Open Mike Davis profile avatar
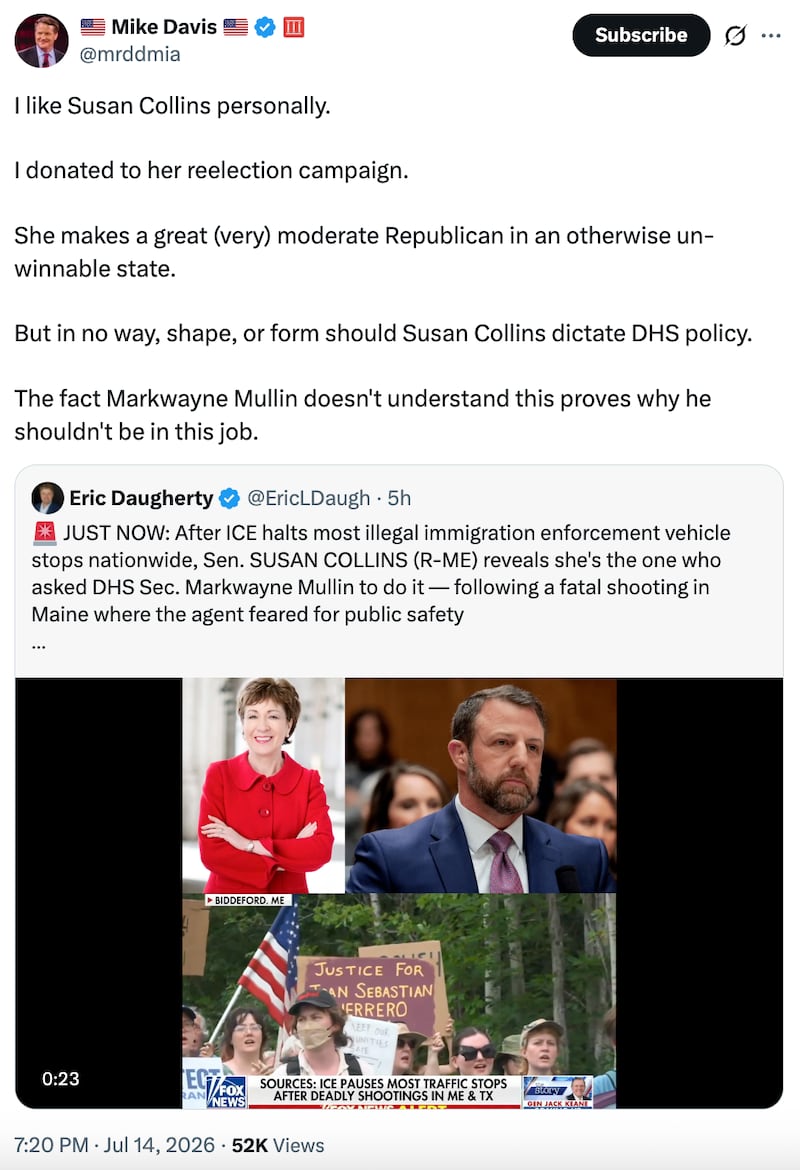 click(41, 40)
